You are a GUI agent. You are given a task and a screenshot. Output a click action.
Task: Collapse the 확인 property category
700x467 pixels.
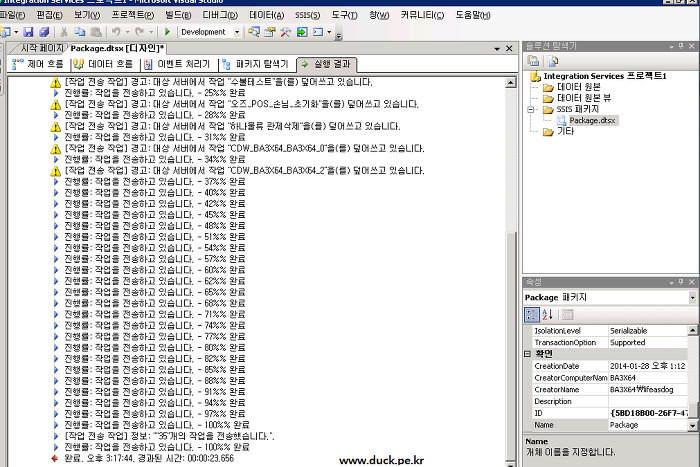tap(527, 354)
